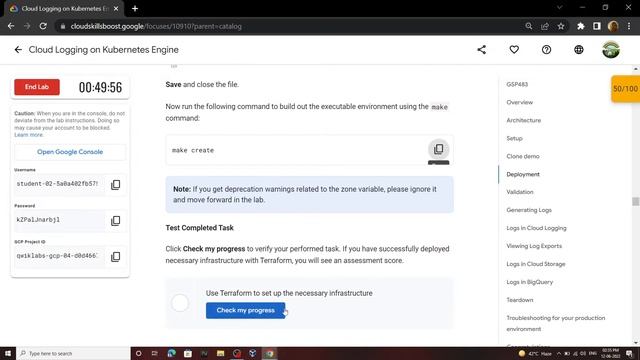This screenshot has height=360, width=640.
Task: Click the back arrow beside lab title
Action: (x=18, y=50)
